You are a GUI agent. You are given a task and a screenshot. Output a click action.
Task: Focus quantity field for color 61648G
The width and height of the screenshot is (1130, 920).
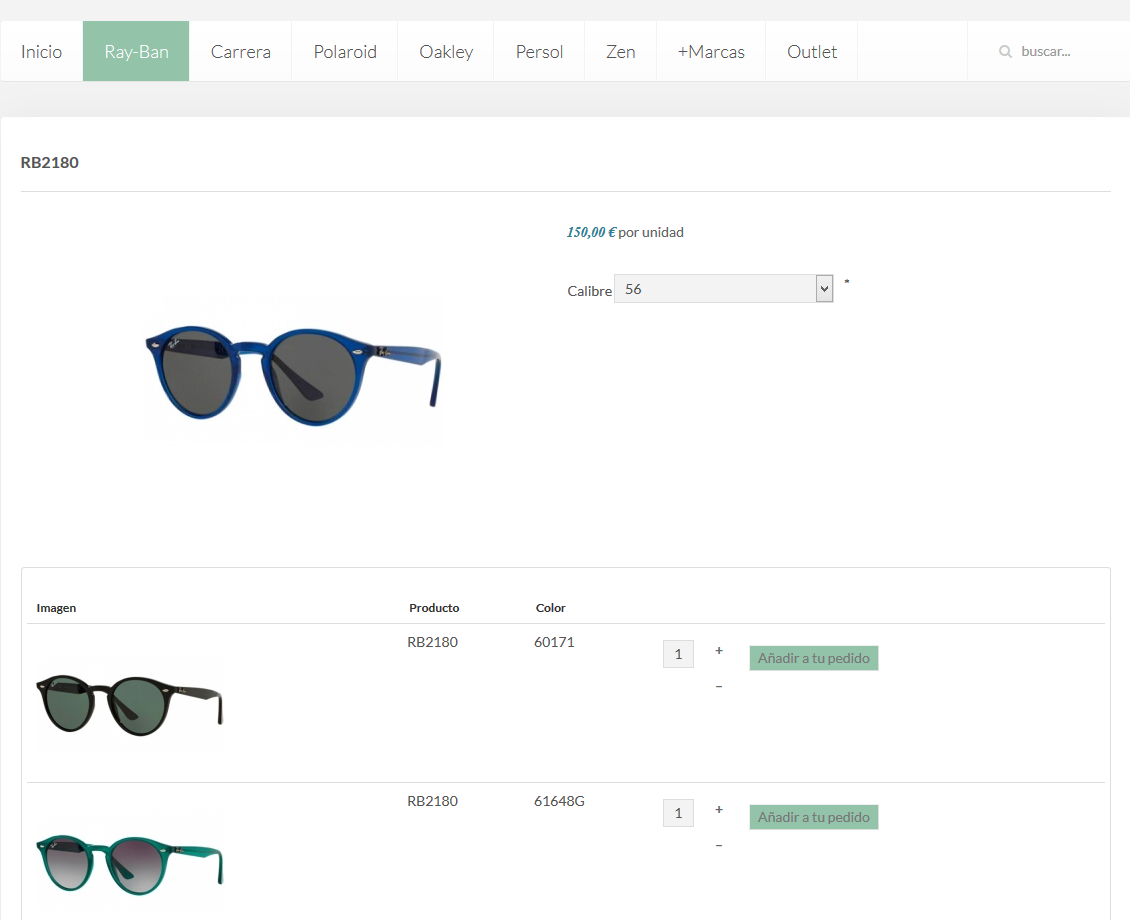pos(678,813)
